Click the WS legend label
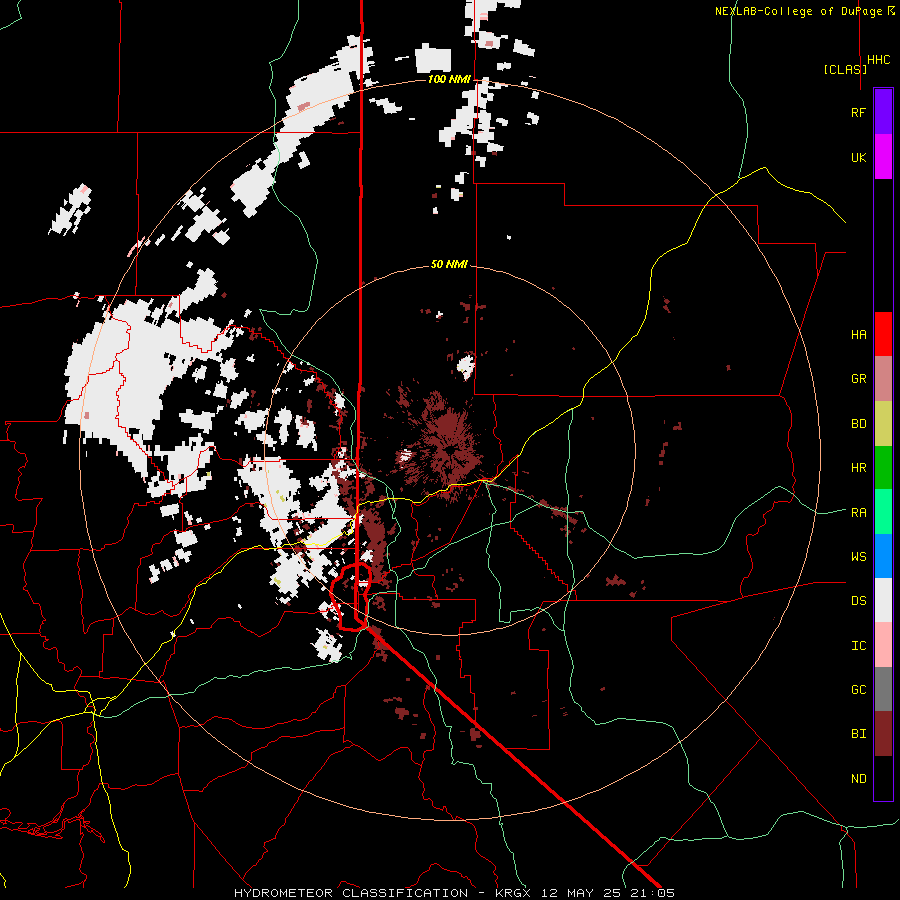This screenshot has height=900, width=900. (858, 557)
